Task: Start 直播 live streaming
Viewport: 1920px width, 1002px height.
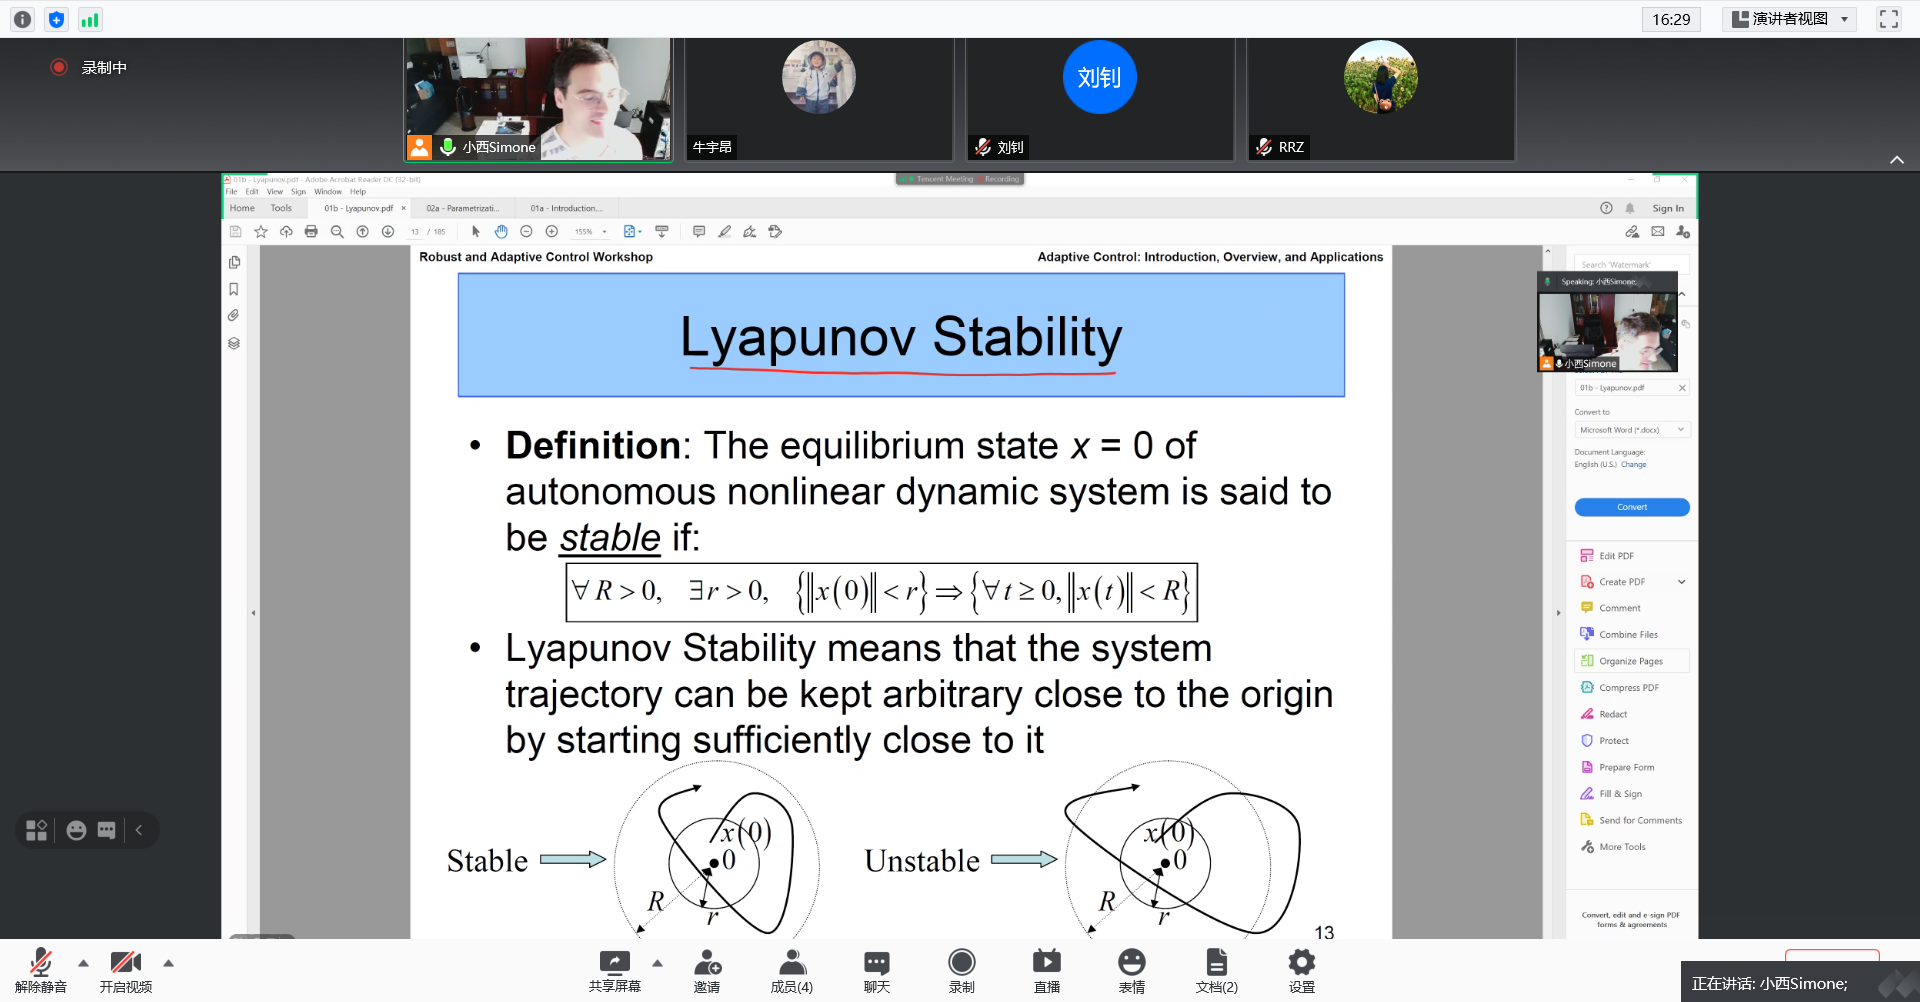Action: point(1046,970)
